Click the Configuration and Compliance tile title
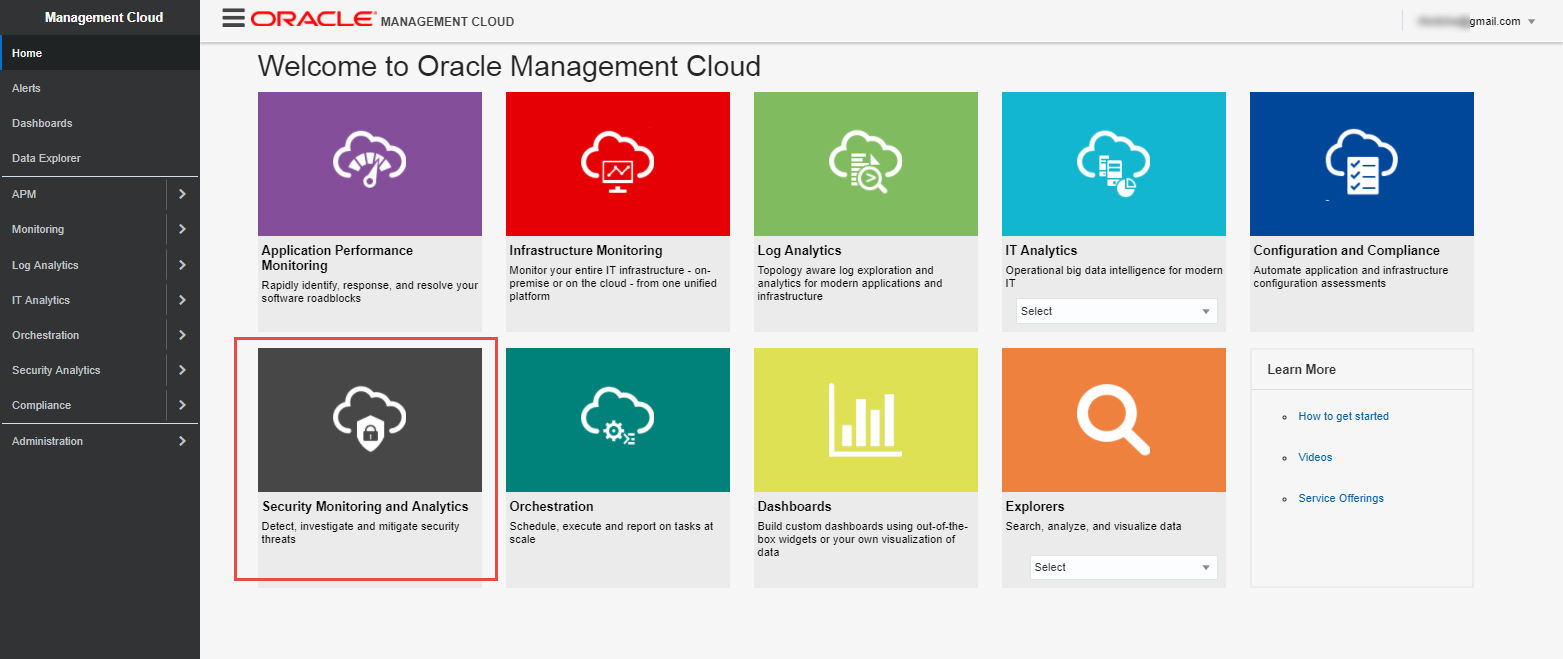Viewport: 1563px width, 659px height. pyautogui.click(x=1346, y=250)
